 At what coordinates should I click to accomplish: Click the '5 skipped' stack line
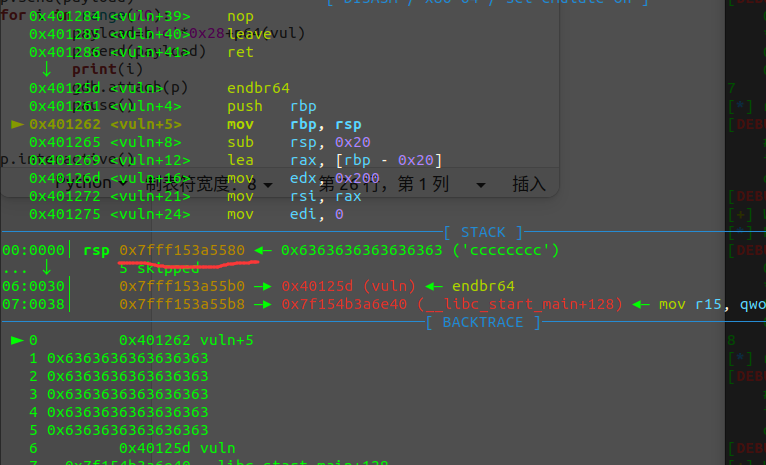(x=159, y=268)
